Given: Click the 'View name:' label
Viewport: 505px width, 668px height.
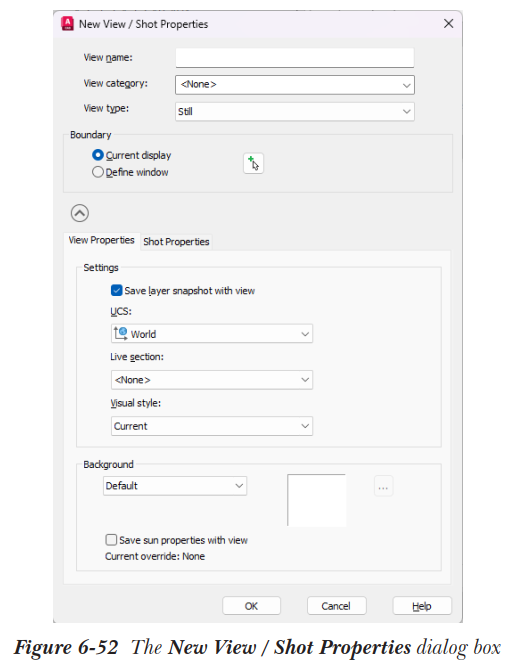Looking at the screenshot, I should (108, 58).
